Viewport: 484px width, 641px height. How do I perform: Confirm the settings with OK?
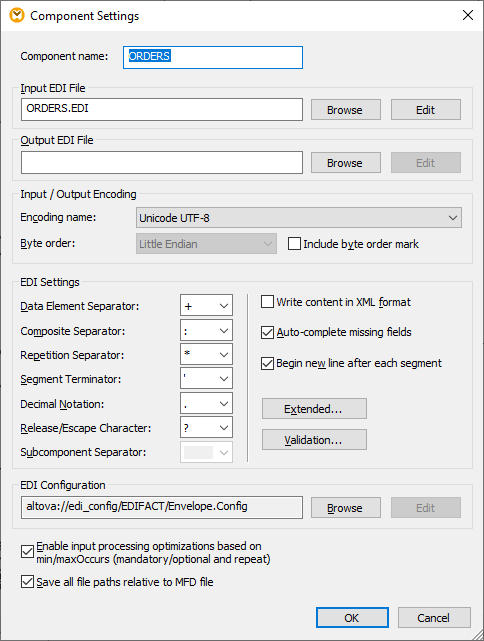coord(352,617)
